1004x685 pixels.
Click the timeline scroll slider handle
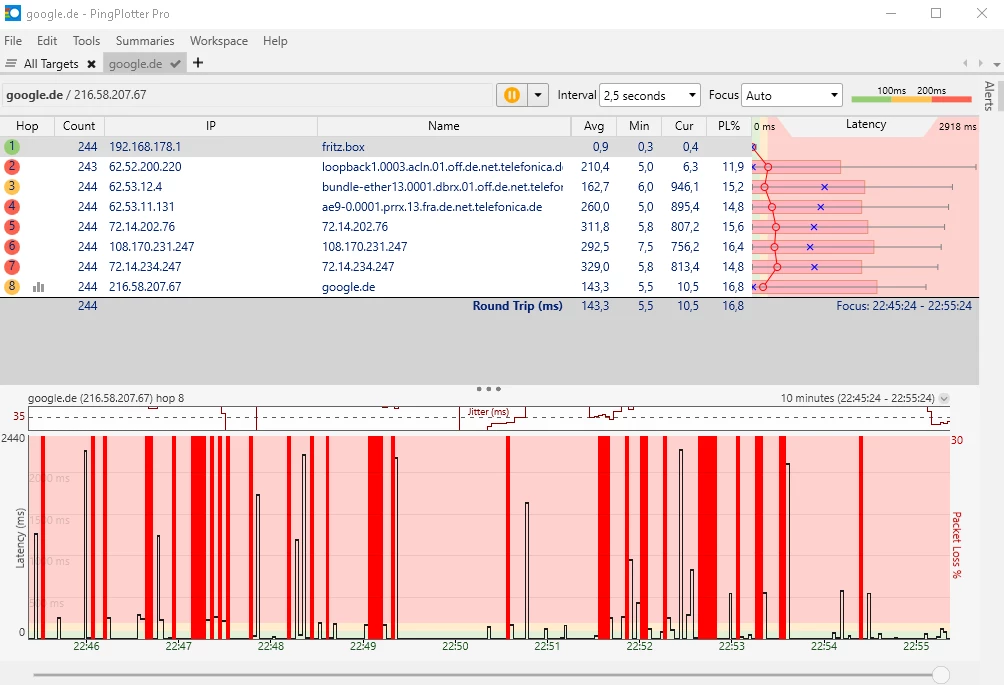coord(940,675)
